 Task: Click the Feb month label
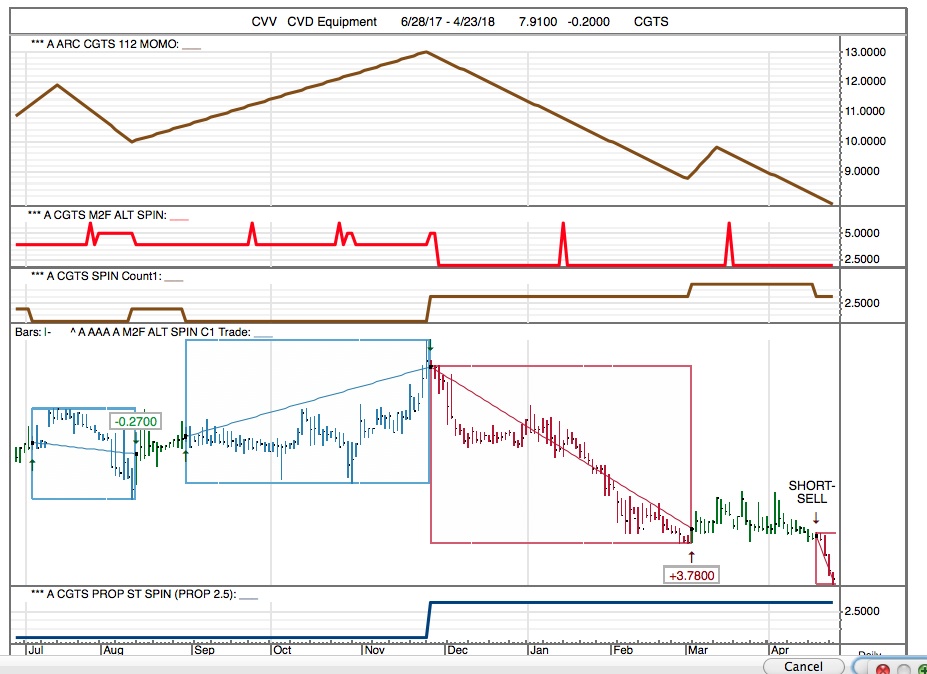point(623,650)
